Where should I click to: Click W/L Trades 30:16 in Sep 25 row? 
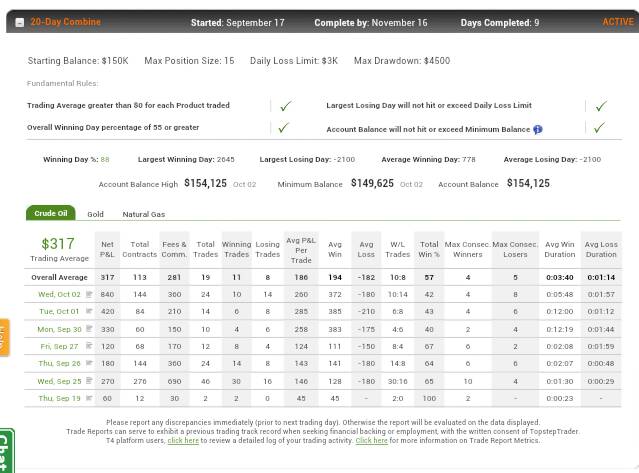click(x=398, y=381)
